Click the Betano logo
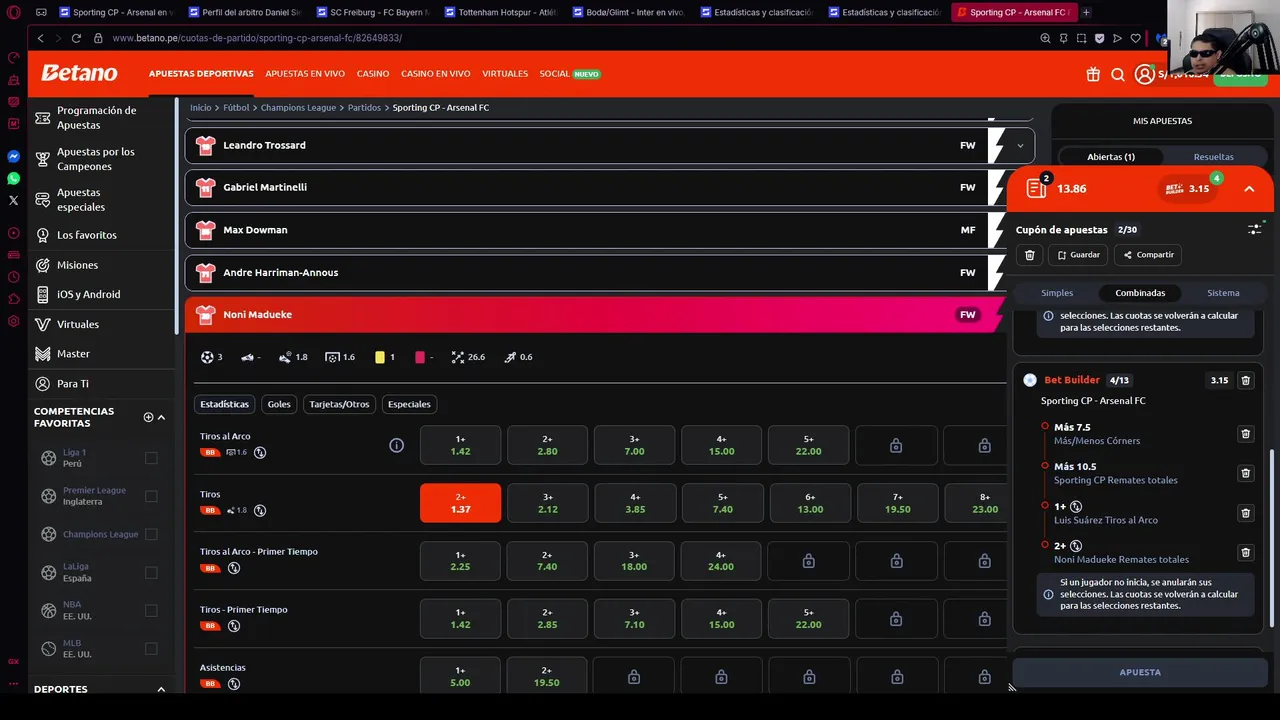Viewport: 1280px width, 720px height. (x=79, y=73)
